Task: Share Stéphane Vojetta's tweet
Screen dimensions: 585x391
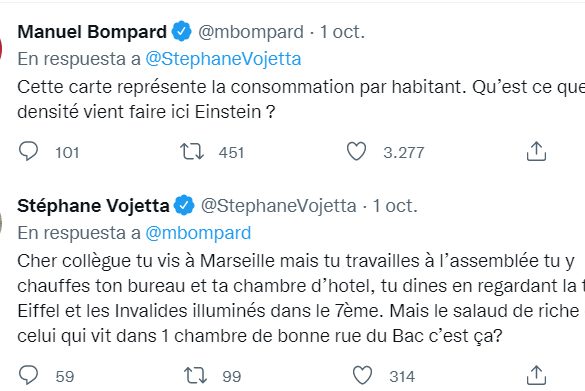Action: pyautogui.click(x=536, y=375)
